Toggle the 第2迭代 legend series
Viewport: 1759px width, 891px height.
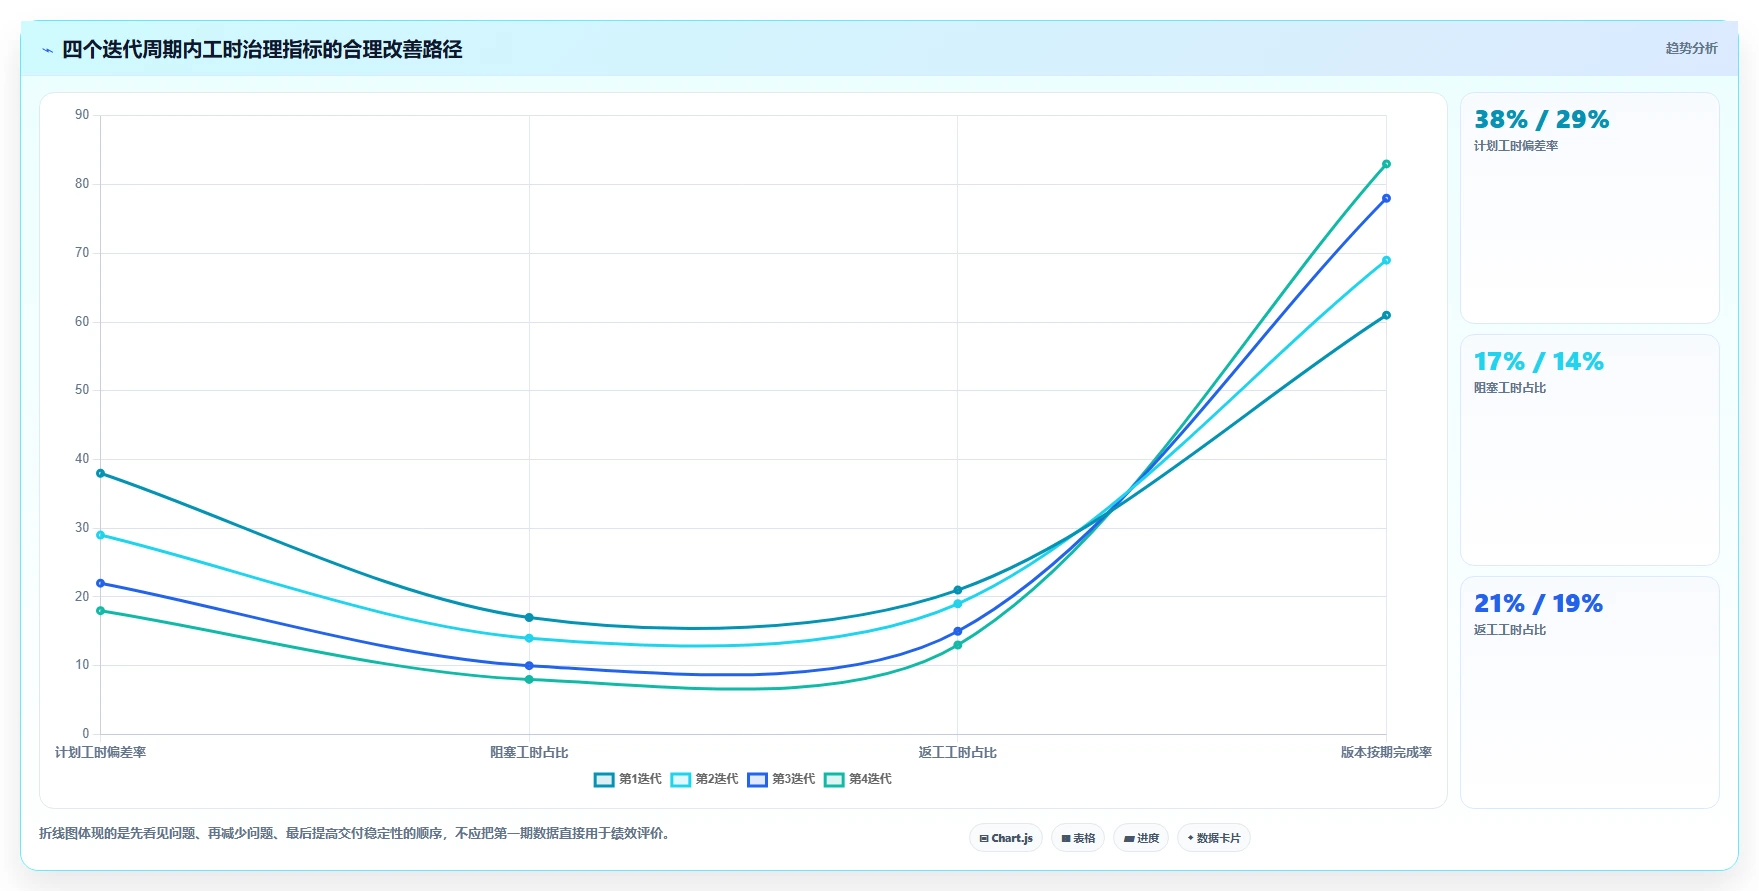pyautogui.click(x=705, y=779)
